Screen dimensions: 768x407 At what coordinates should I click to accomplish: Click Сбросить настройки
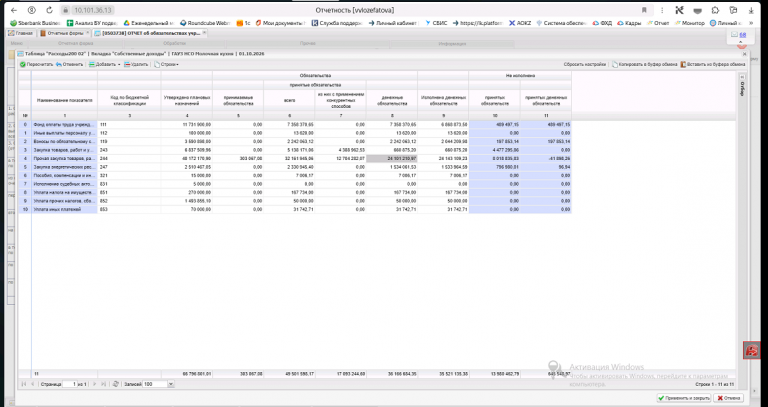point(584,64)
